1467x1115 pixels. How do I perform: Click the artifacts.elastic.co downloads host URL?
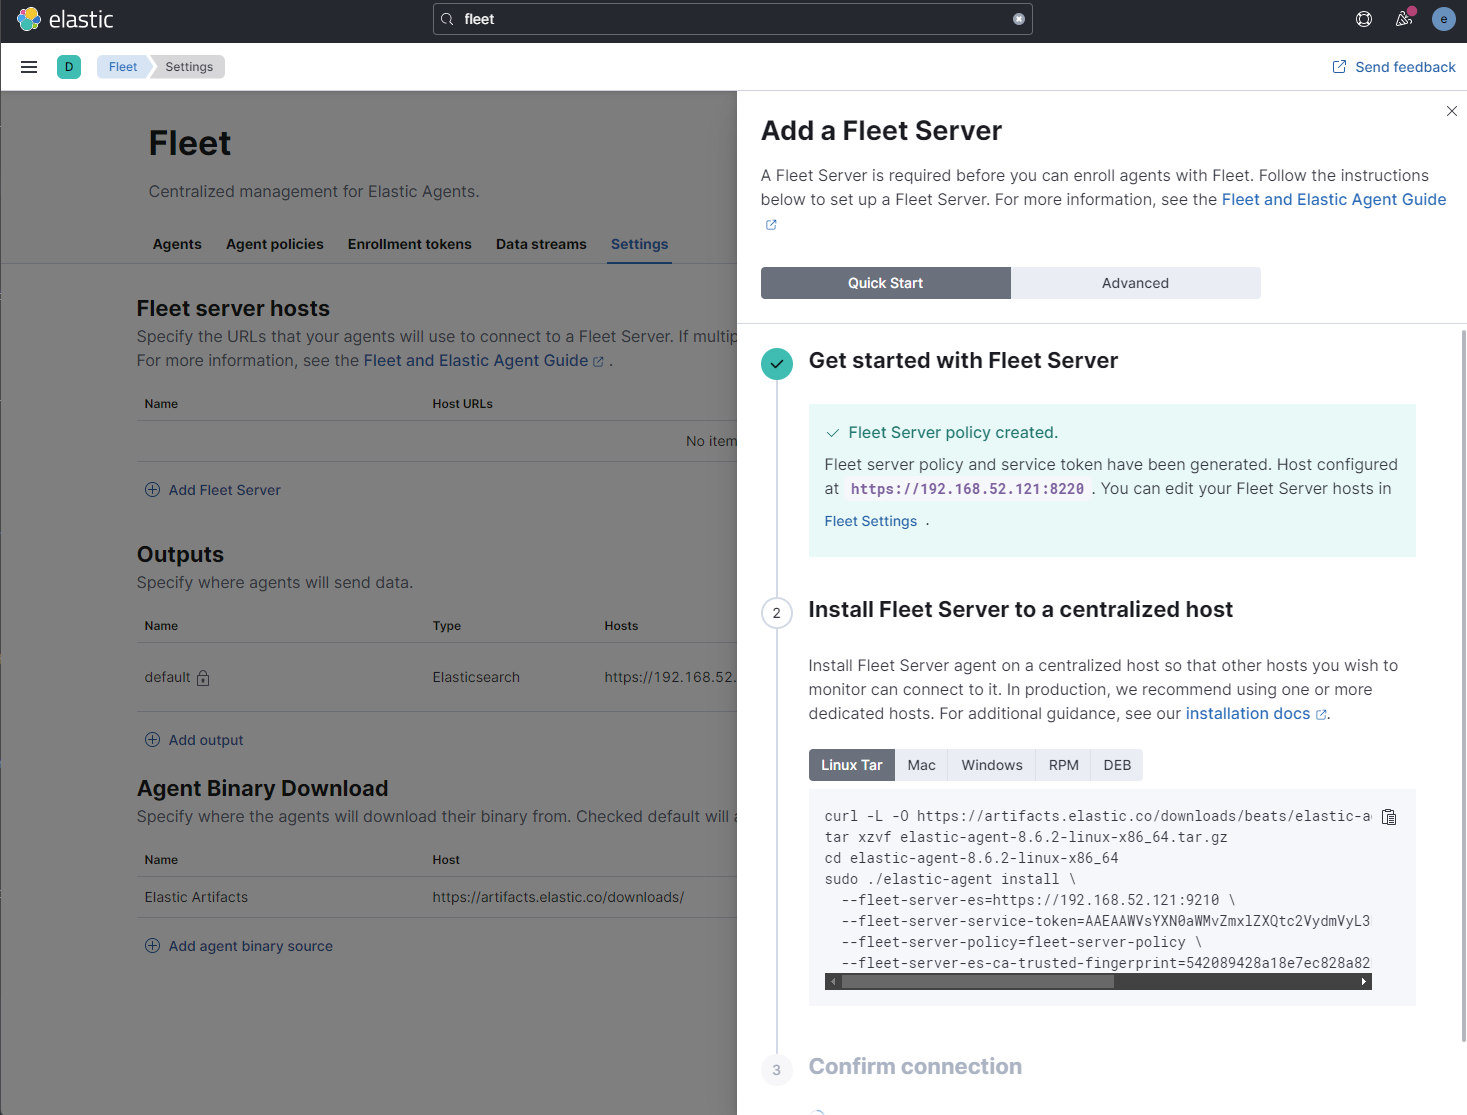point(558,898)
